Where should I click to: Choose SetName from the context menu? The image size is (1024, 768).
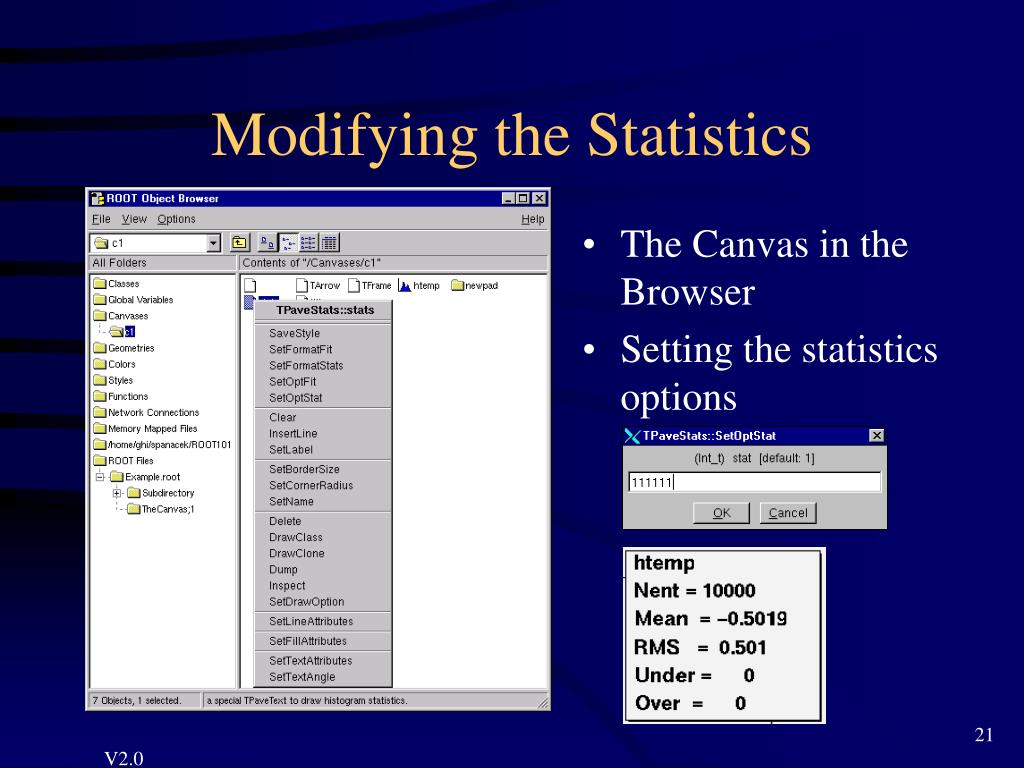coord(323,502)
